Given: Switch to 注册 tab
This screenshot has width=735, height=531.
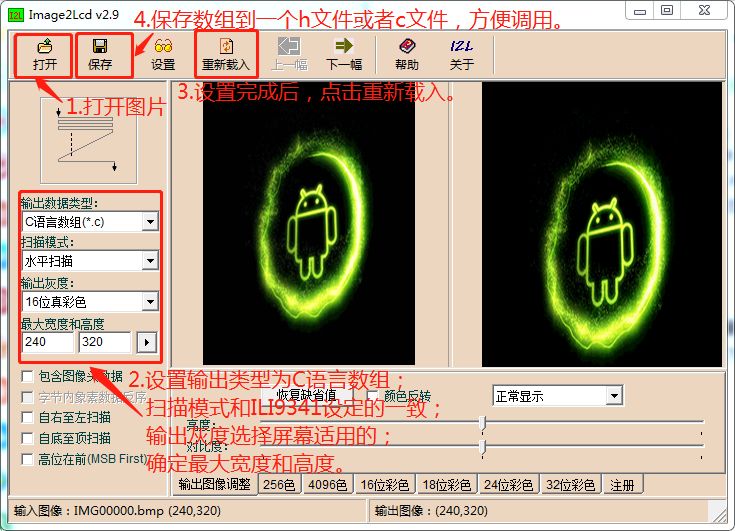Looking at the screenshot, I should click(x=622, y=485).
